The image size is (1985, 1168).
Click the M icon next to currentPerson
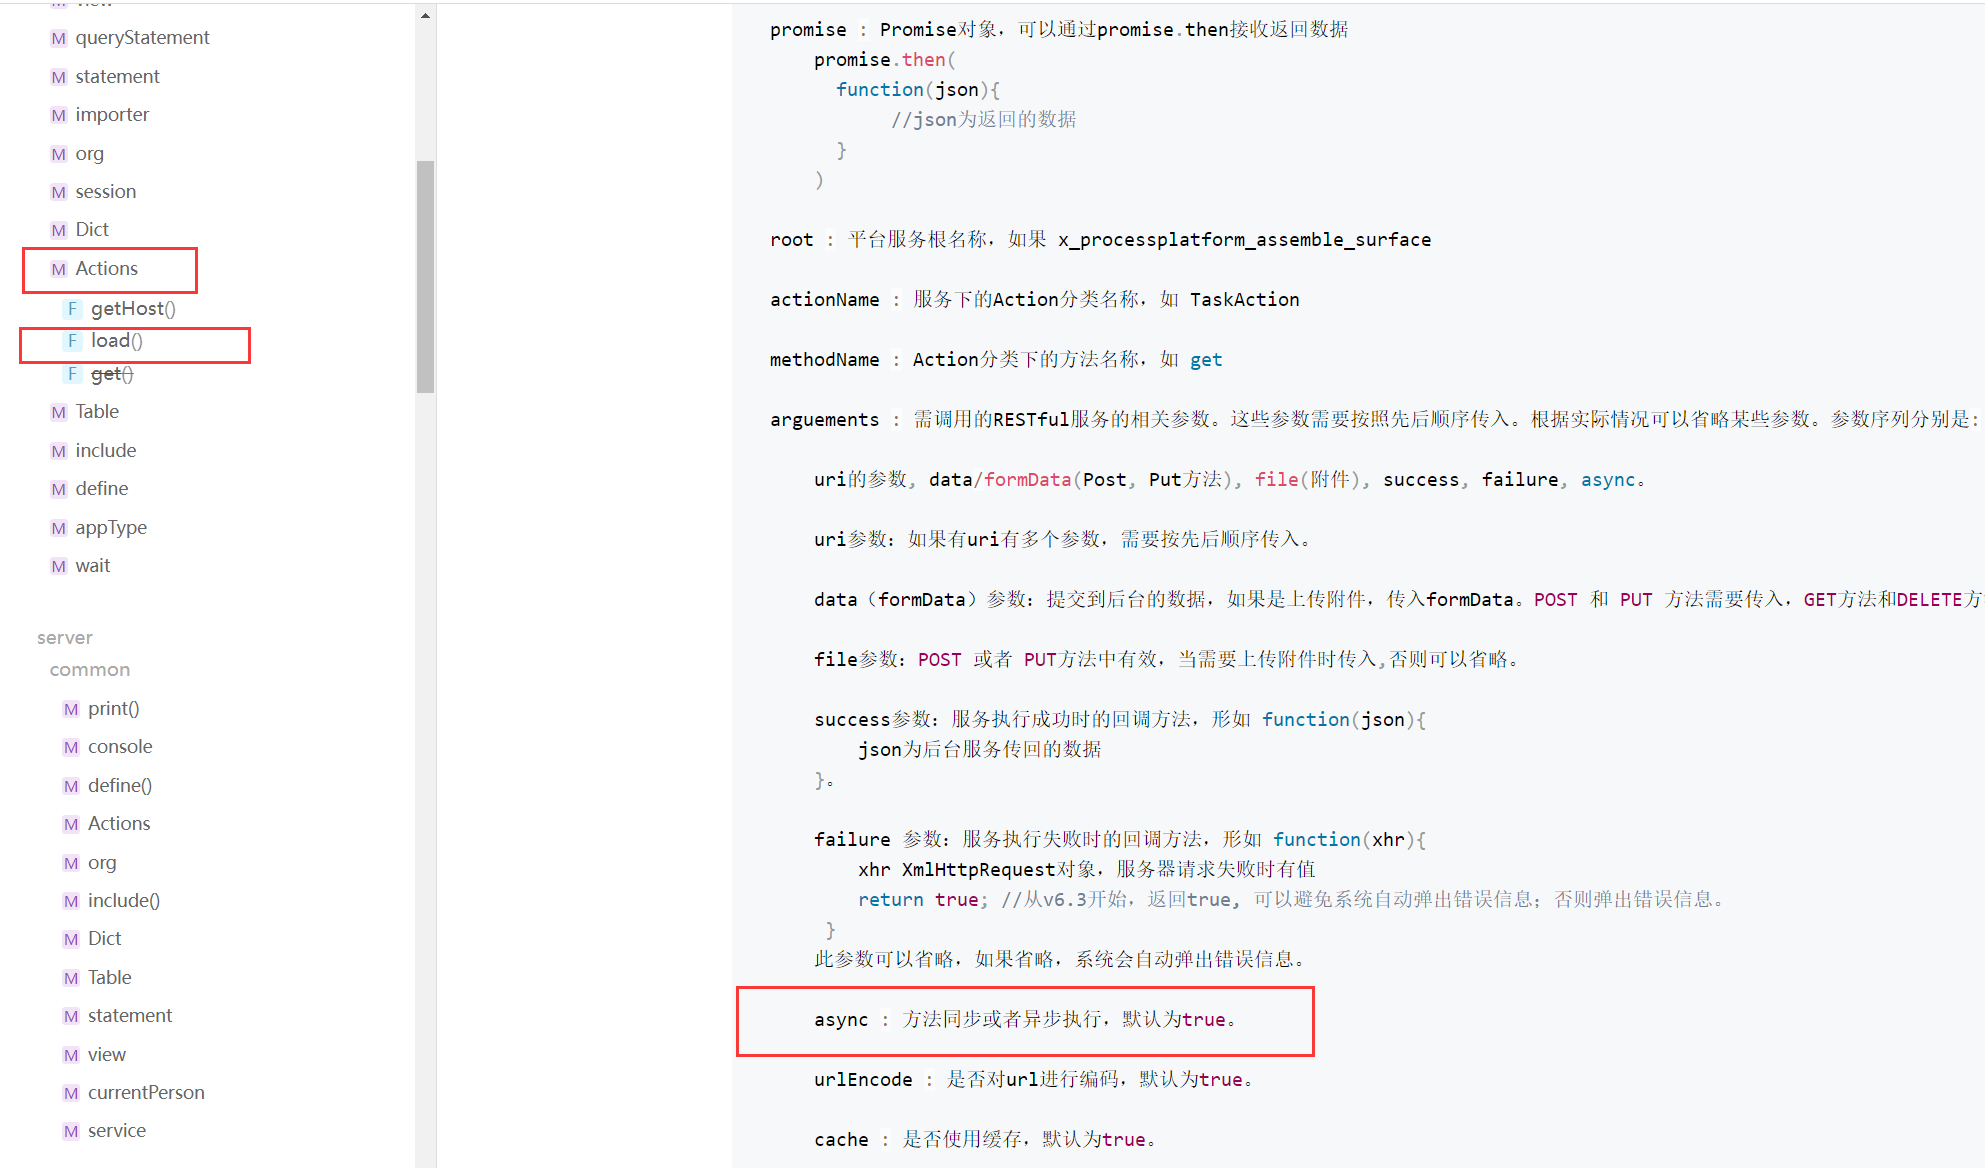coord(71,1094)
